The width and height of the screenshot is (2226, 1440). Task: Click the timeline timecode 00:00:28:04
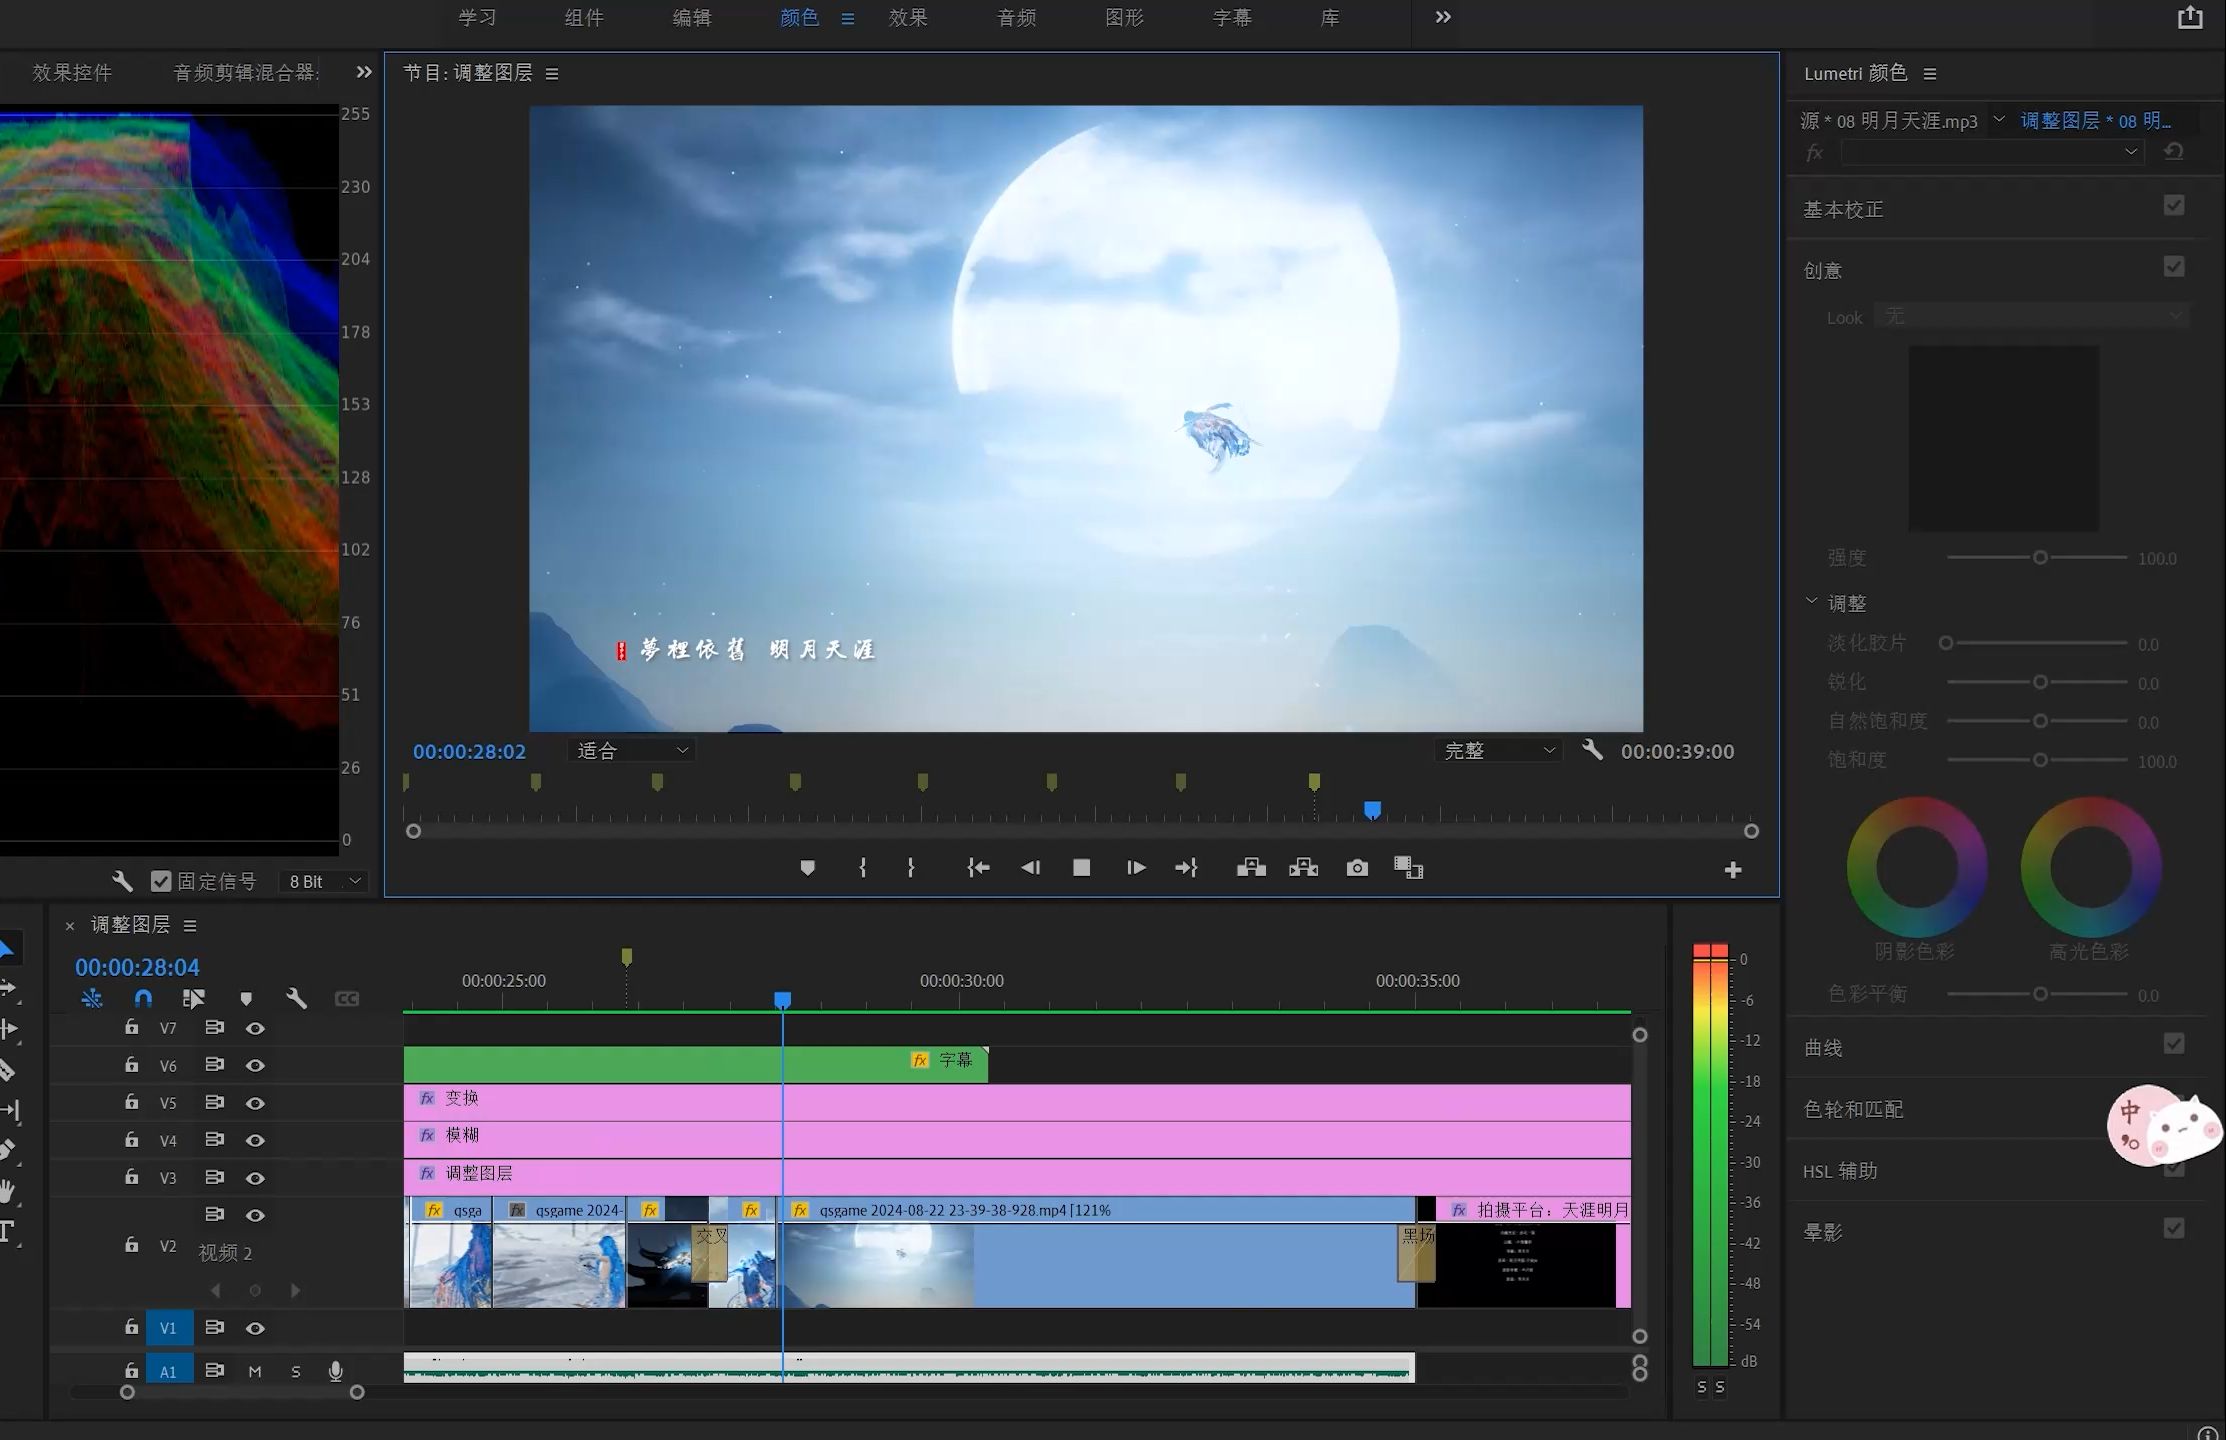pos(137,967)
